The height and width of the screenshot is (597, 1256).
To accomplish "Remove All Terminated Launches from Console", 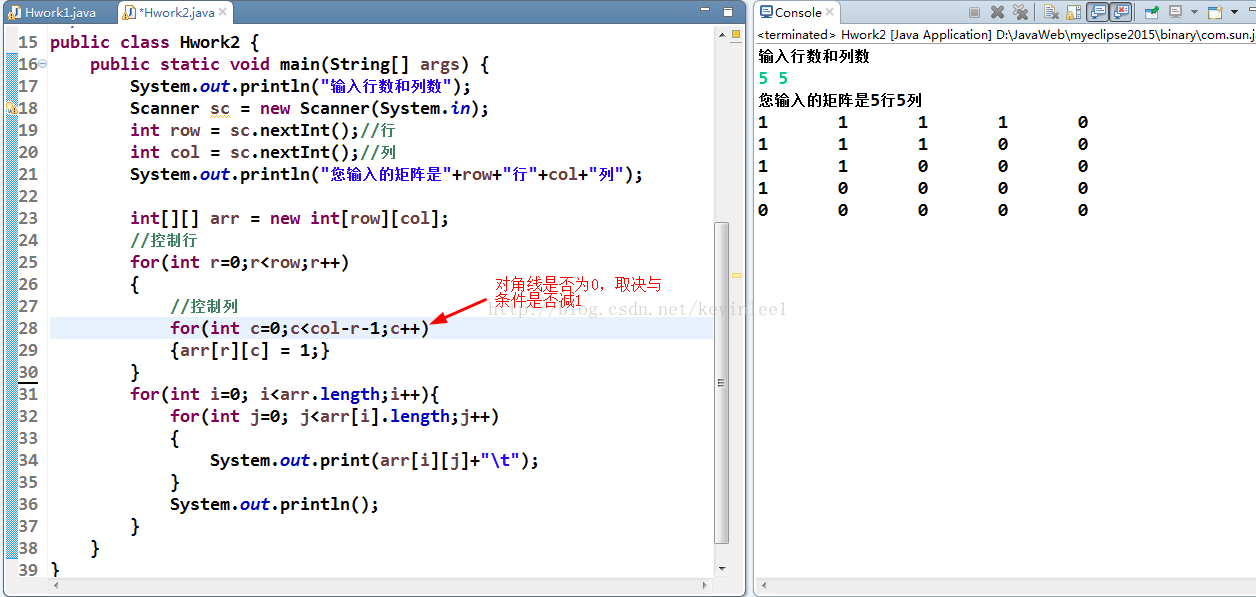I will point(1020,12).
